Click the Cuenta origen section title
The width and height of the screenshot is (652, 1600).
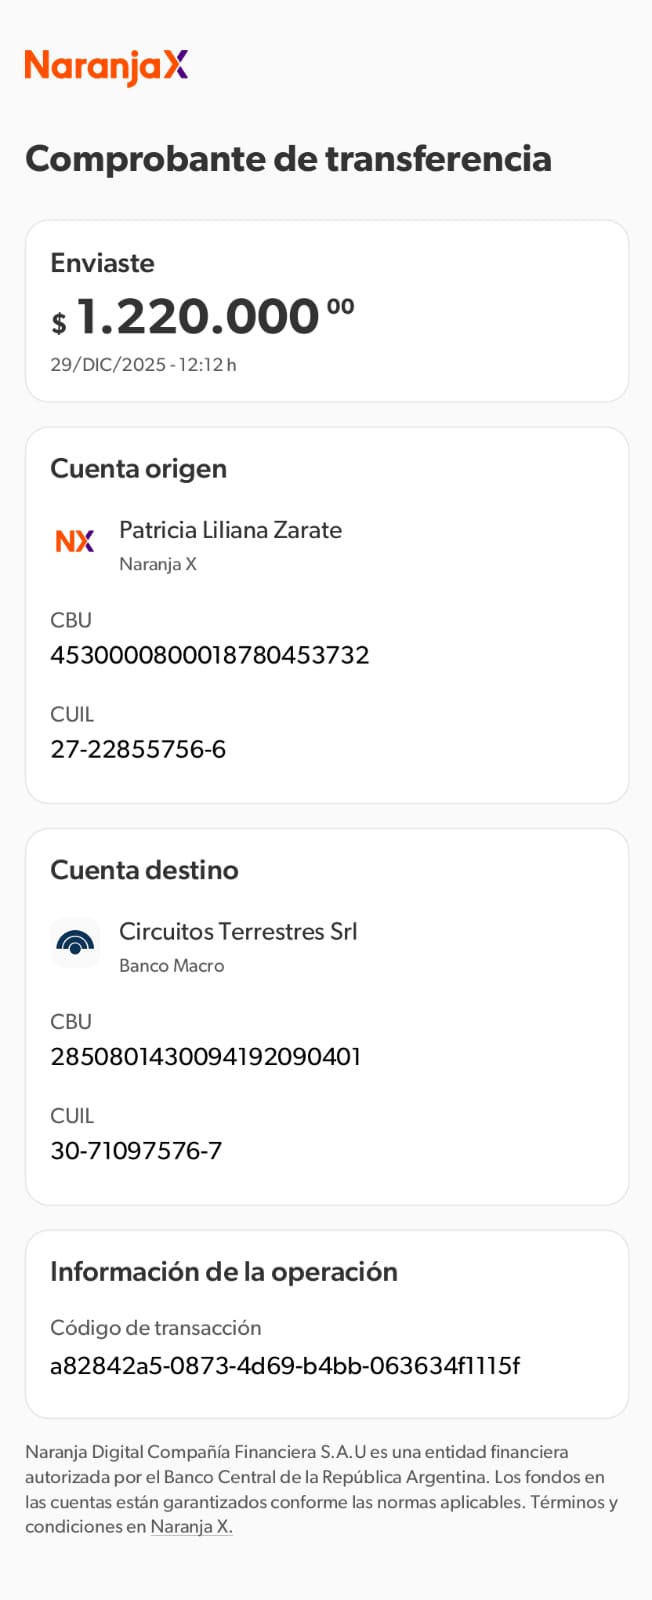[x=138, y=469]
